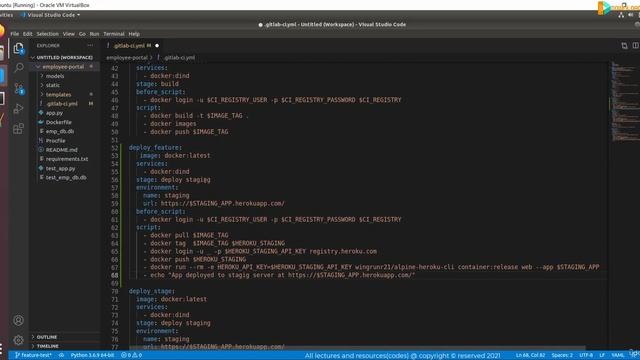640x360 pixels.
Task: Click the Explorer more actions ellipsis
Action: tap(90, 45)
